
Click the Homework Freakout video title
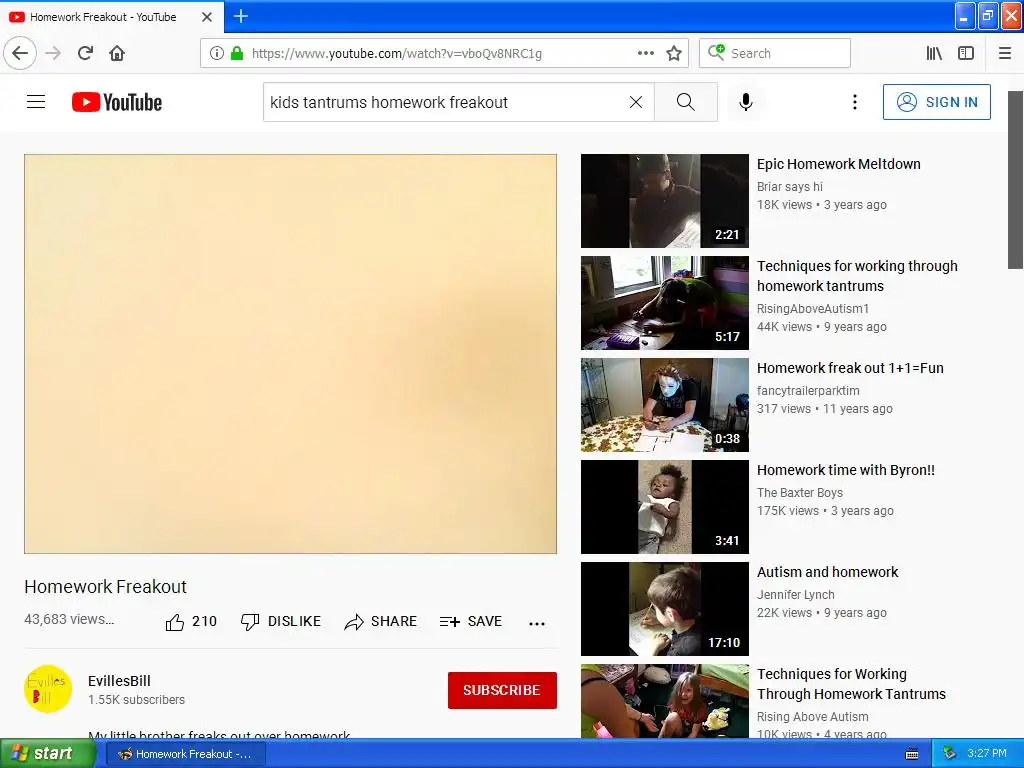[x=106, y=586]
